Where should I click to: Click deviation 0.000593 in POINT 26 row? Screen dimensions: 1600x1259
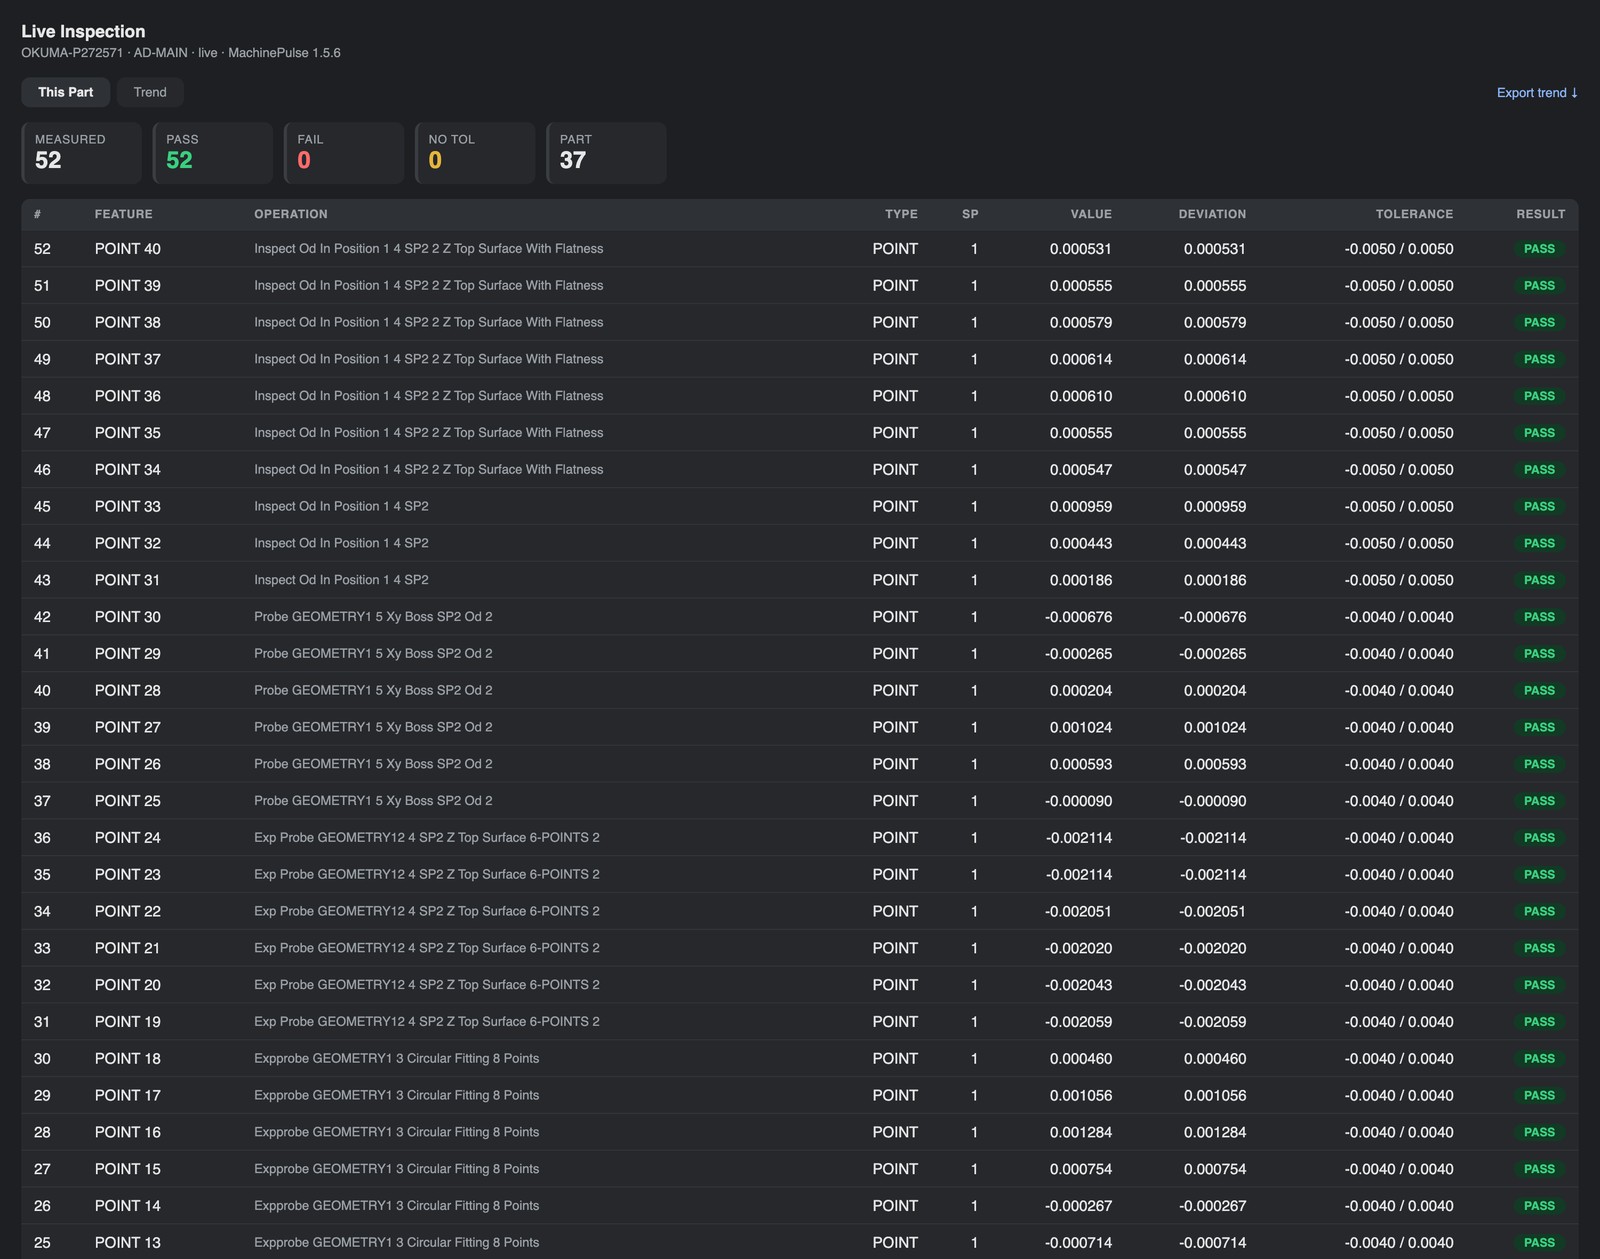(x=1215, y=764)
